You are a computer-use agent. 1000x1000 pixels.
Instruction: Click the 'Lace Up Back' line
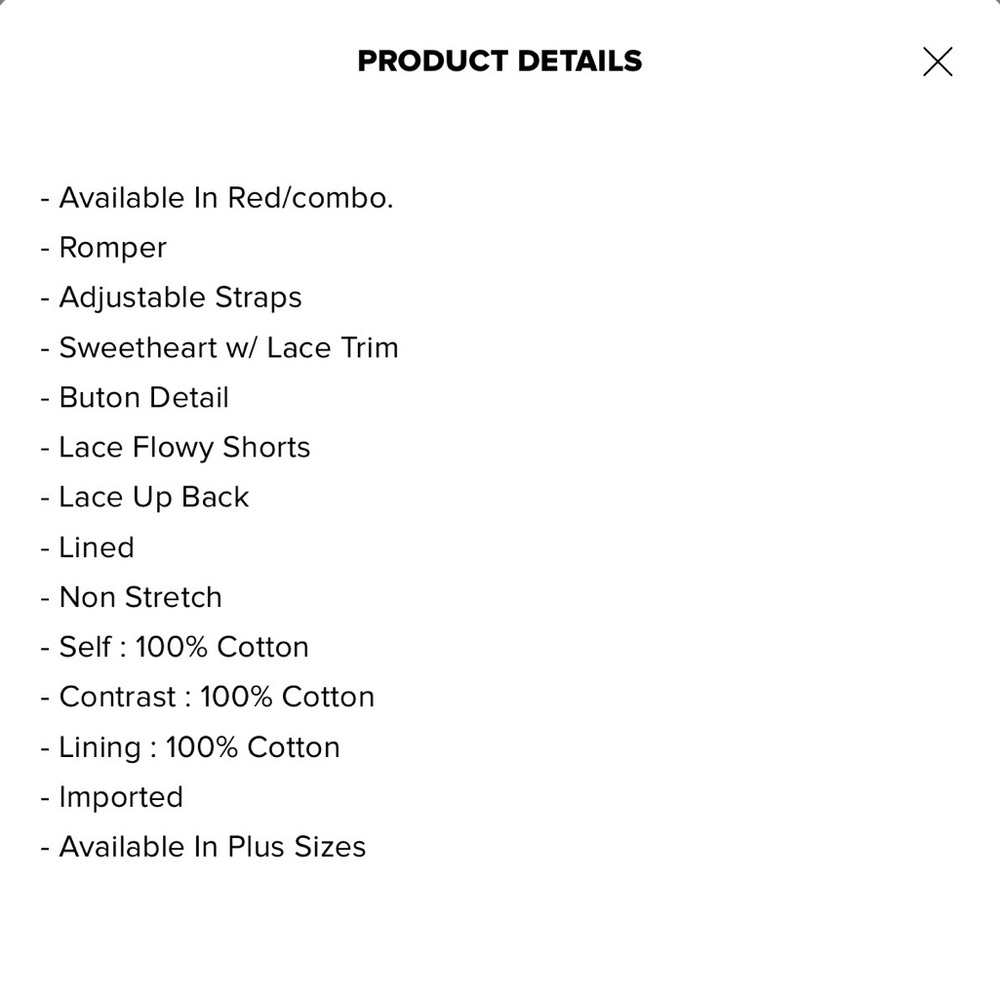pyautogui.click(x=153, y=497)
